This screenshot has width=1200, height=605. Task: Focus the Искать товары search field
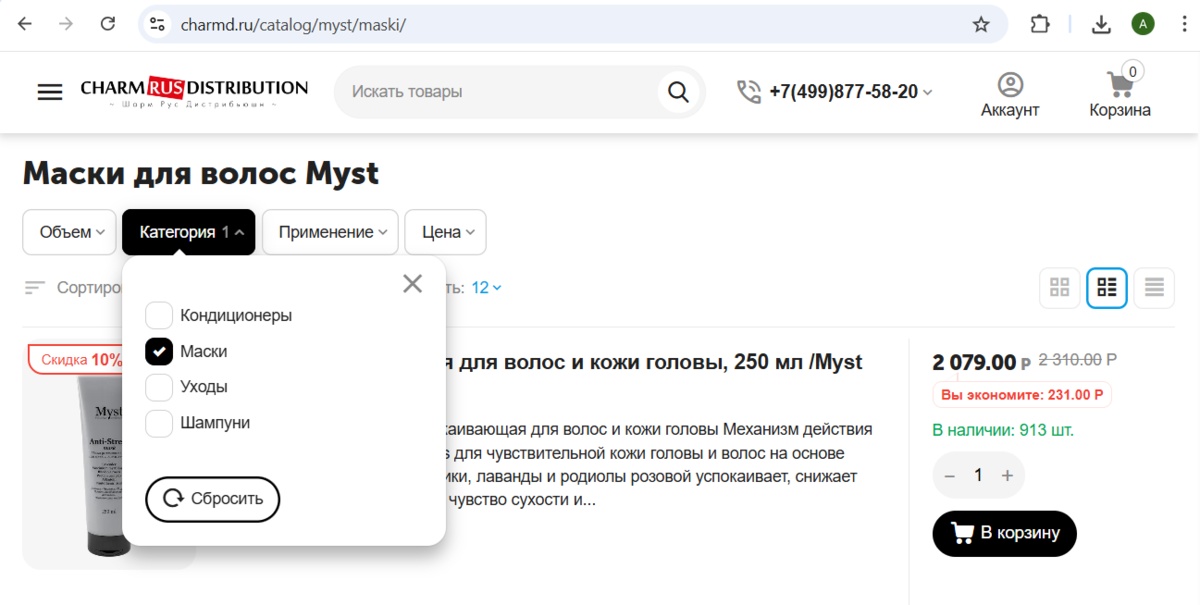click(x=500, y=92)
